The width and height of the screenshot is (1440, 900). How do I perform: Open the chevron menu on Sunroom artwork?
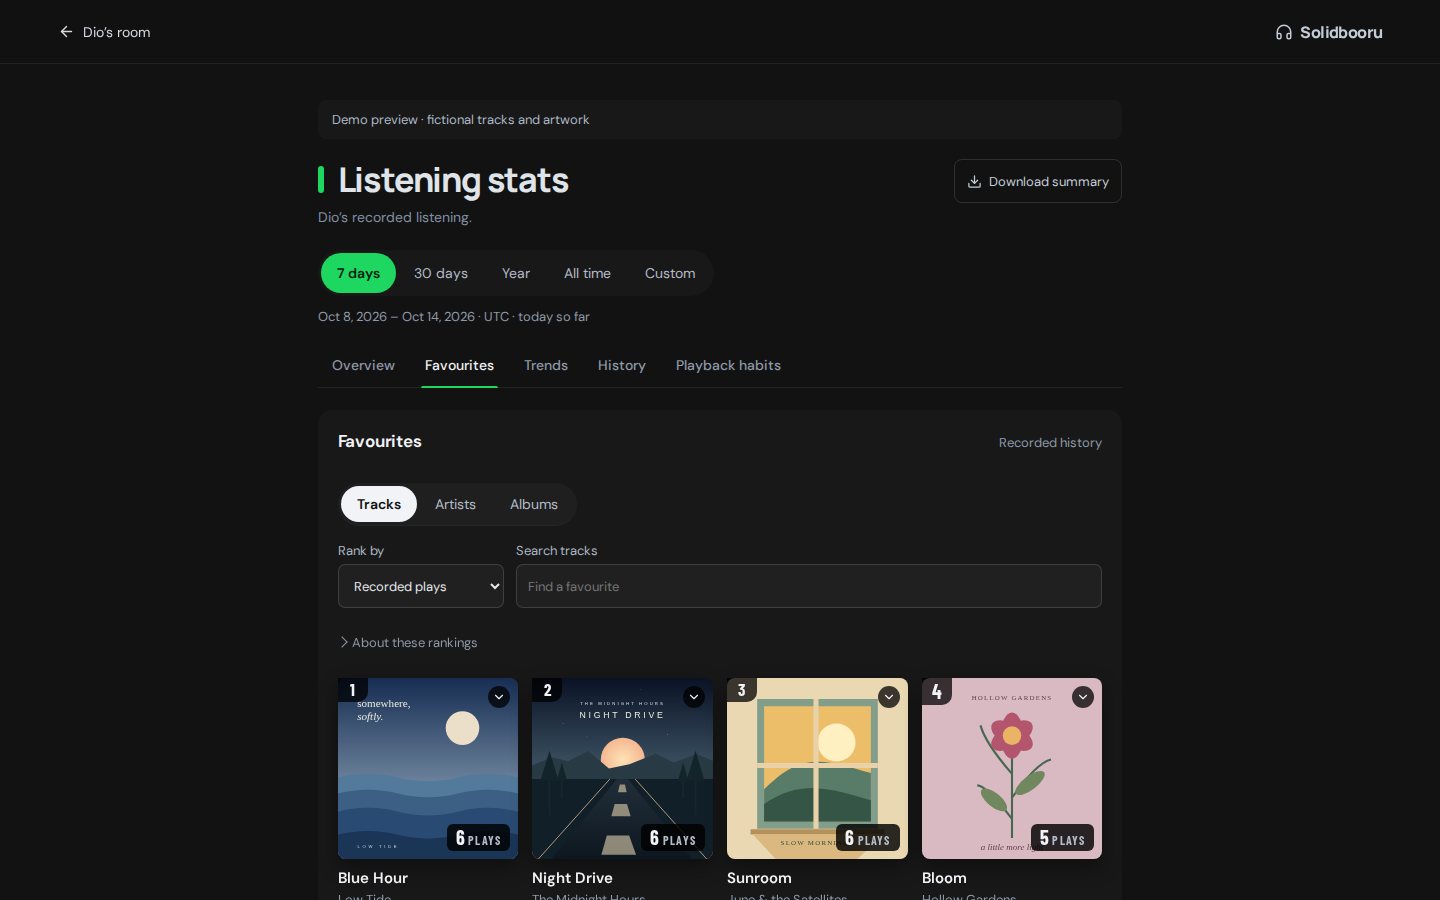click(888, 697)
